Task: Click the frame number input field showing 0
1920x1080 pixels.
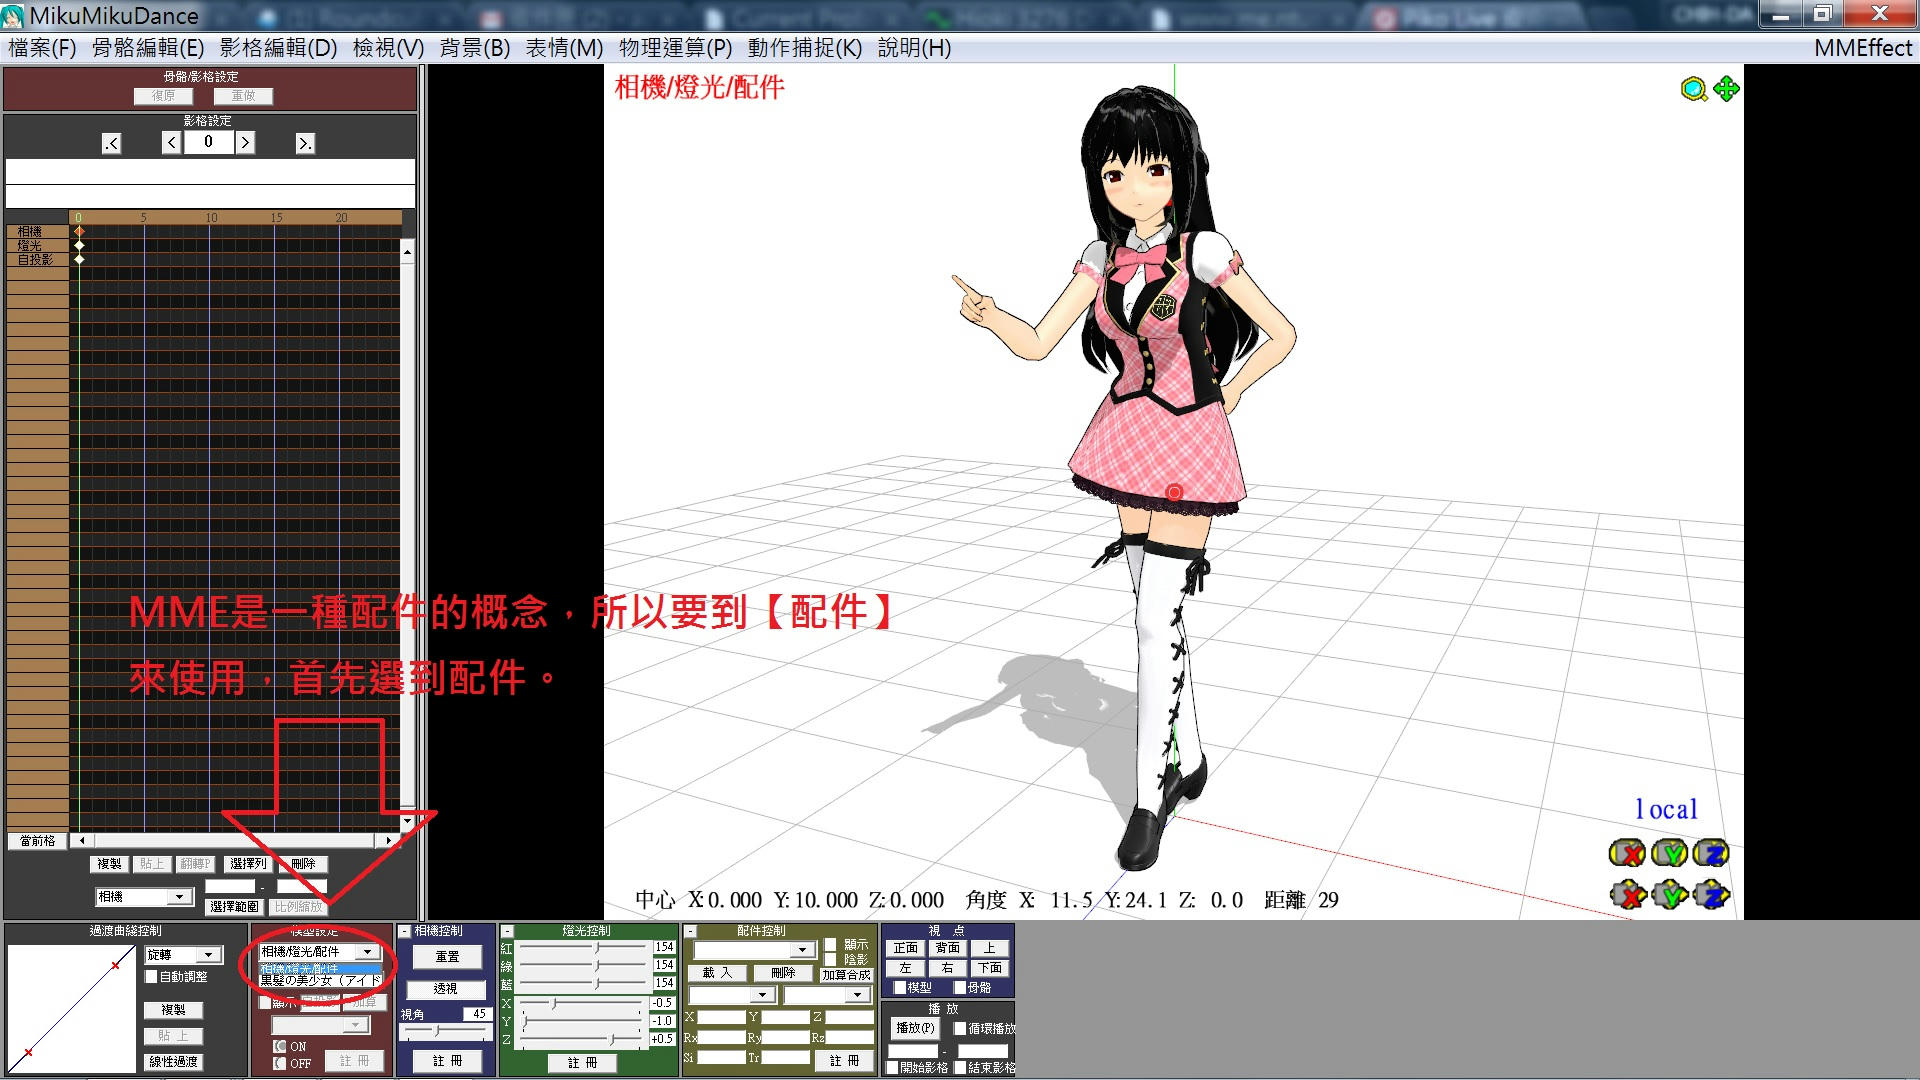Action: pos(208,142)
